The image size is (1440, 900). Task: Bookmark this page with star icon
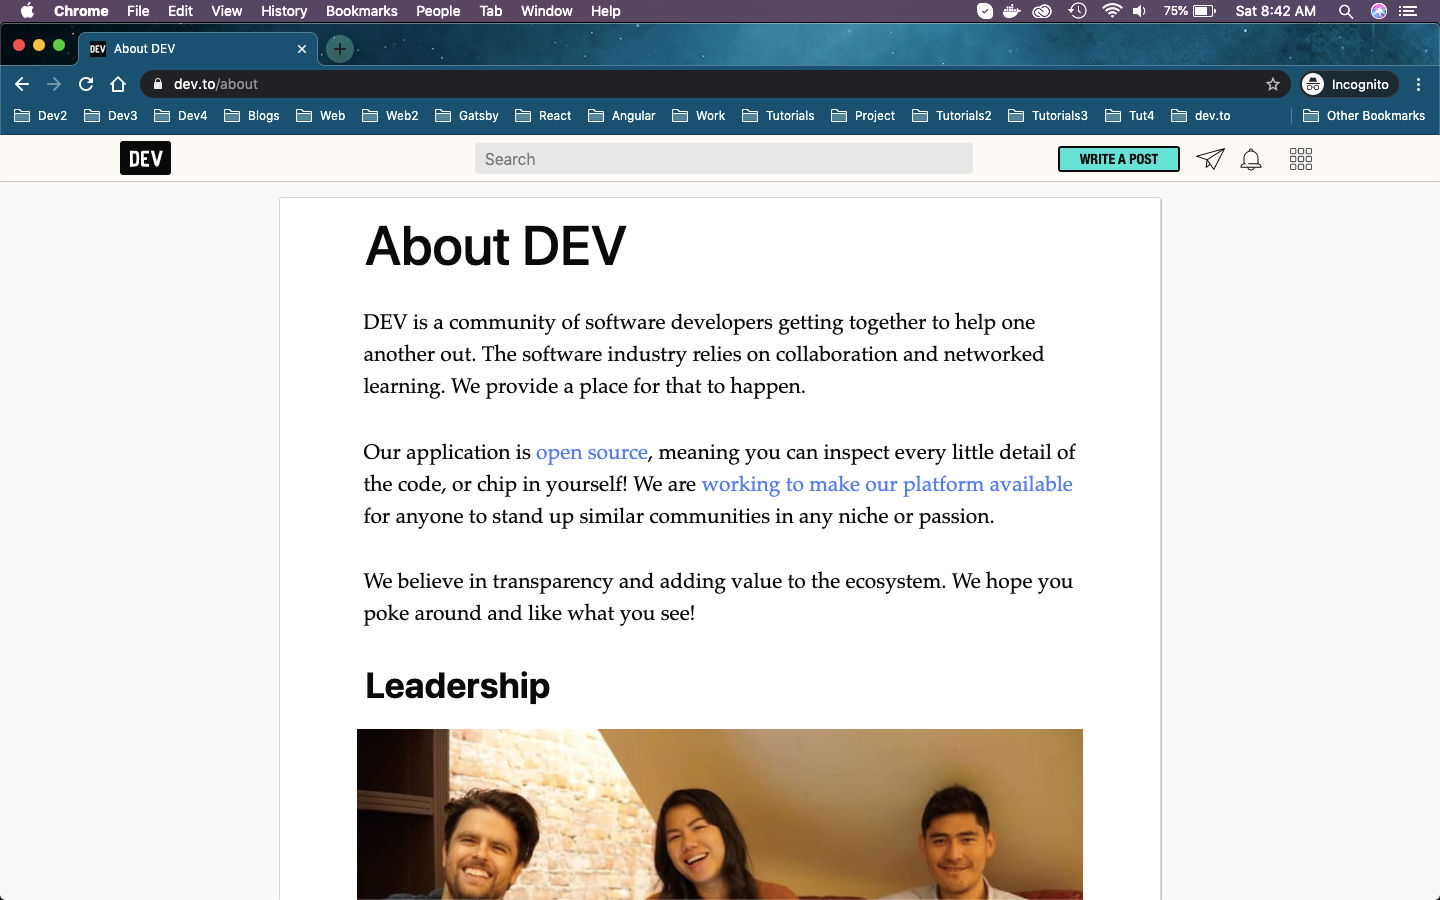[1273, 84]
